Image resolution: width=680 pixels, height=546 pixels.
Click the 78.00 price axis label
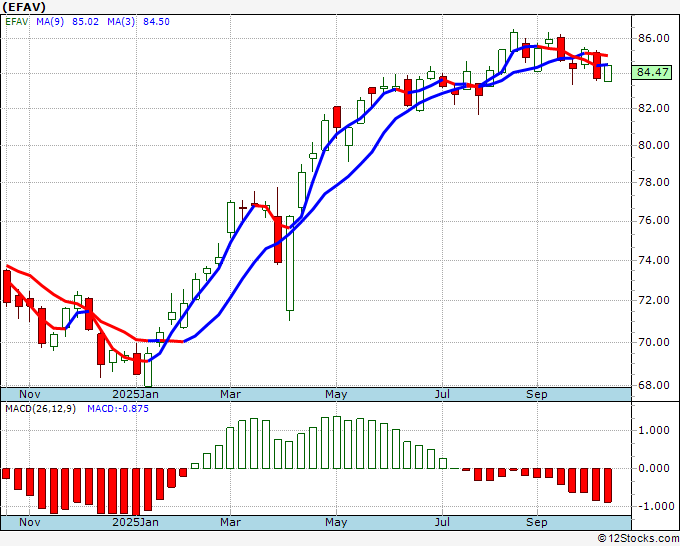click(x=654, y=182)
